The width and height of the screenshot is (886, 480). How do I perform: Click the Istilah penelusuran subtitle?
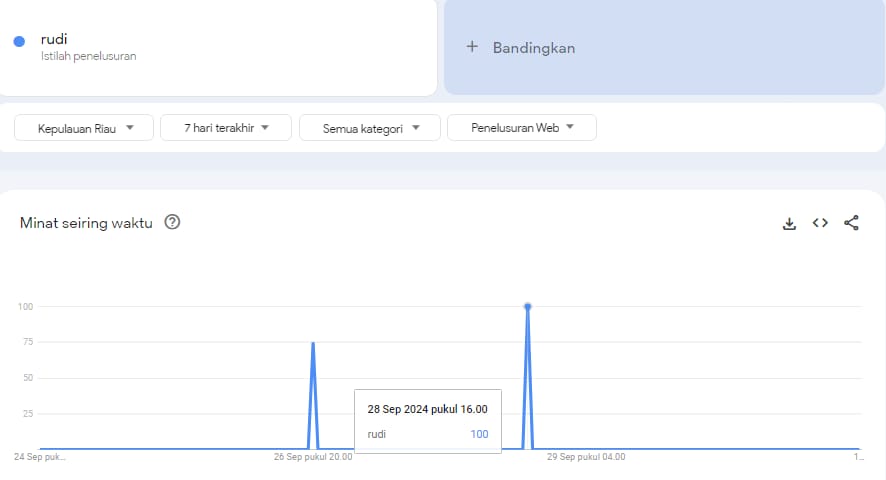[88, 56]
